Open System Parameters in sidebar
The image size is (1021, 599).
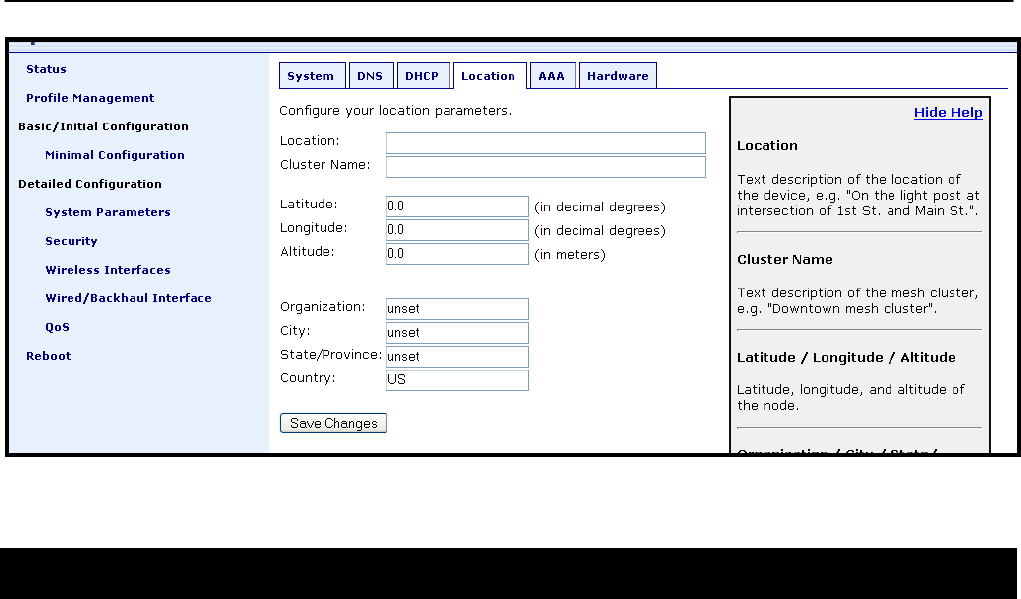(107, 212)
